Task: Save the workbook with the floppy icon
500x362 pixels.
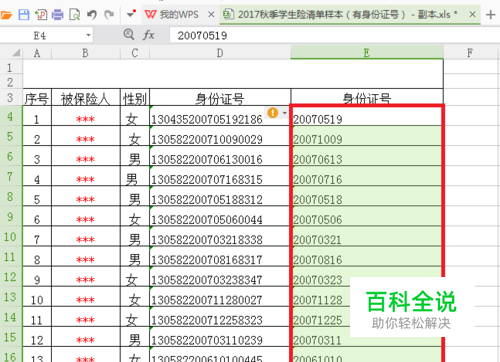Action: (24, 15)
